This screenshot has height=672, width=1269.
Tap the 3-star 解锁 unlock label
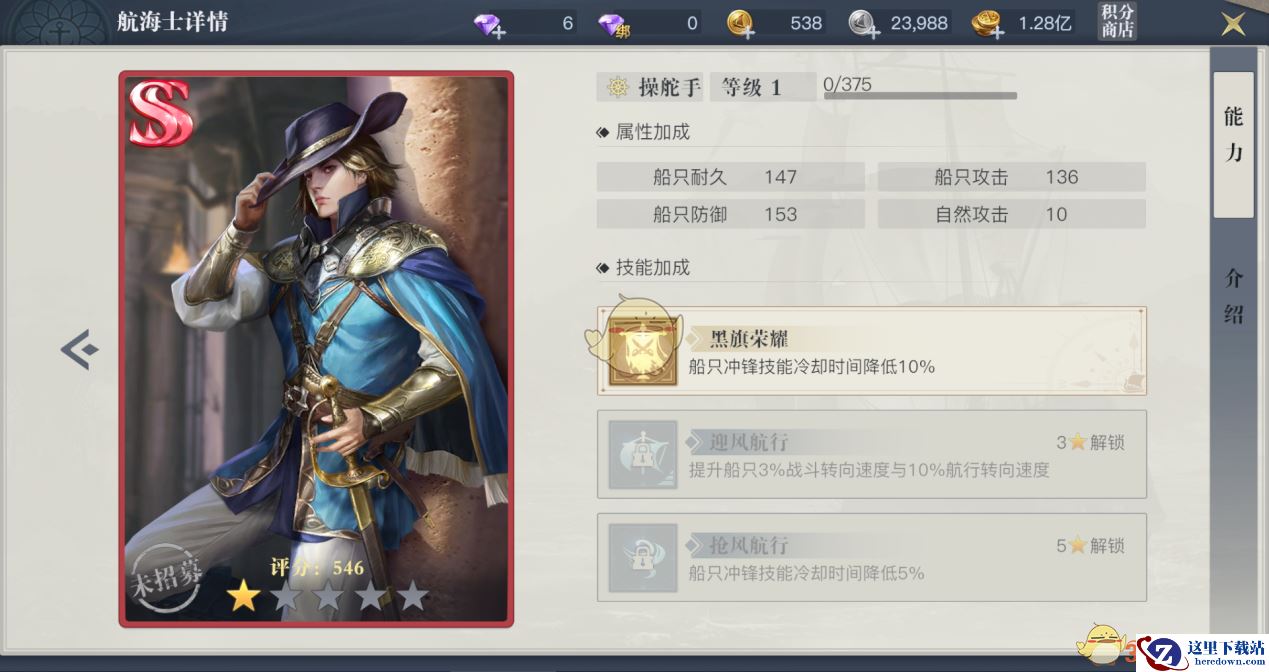pos(1091,443)
